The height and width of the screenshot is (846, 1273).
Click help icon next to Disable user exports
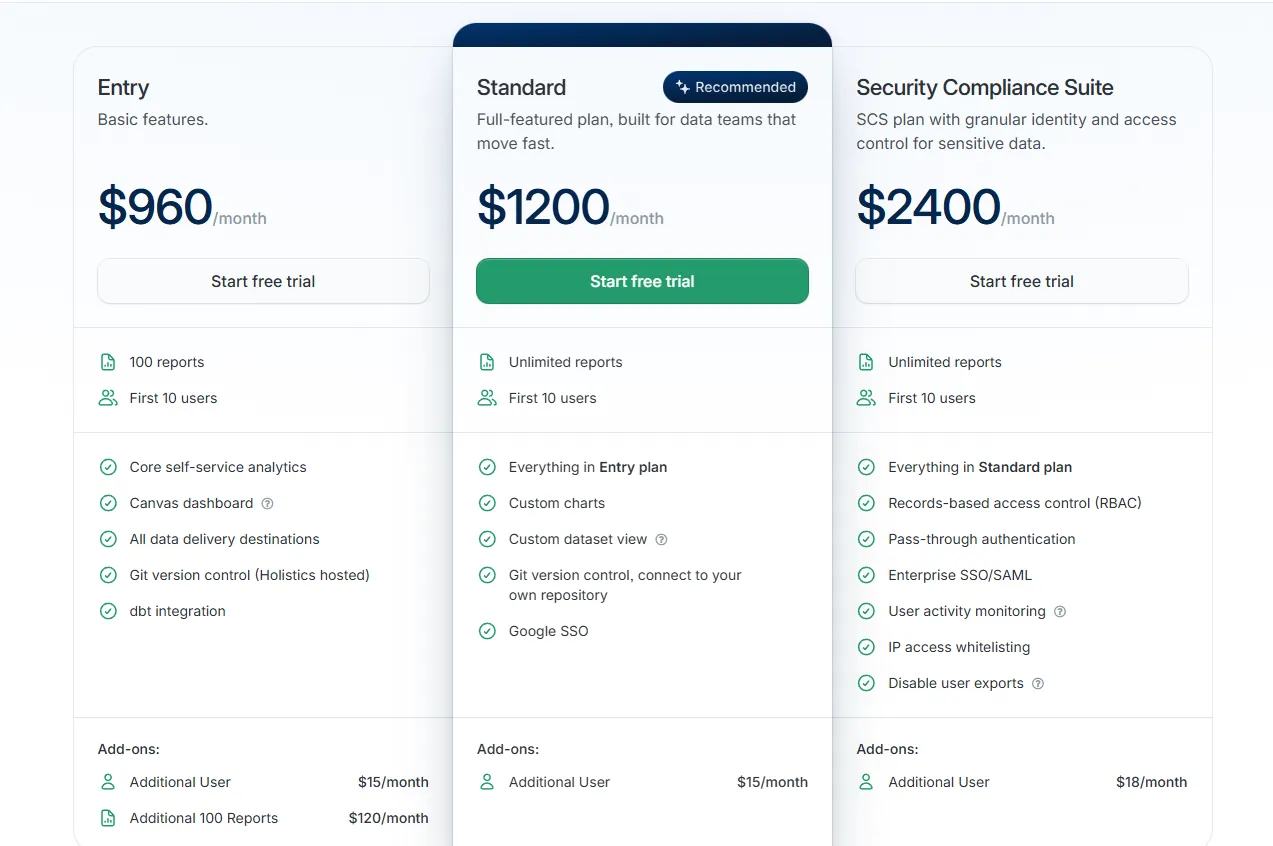(1038, 684)
